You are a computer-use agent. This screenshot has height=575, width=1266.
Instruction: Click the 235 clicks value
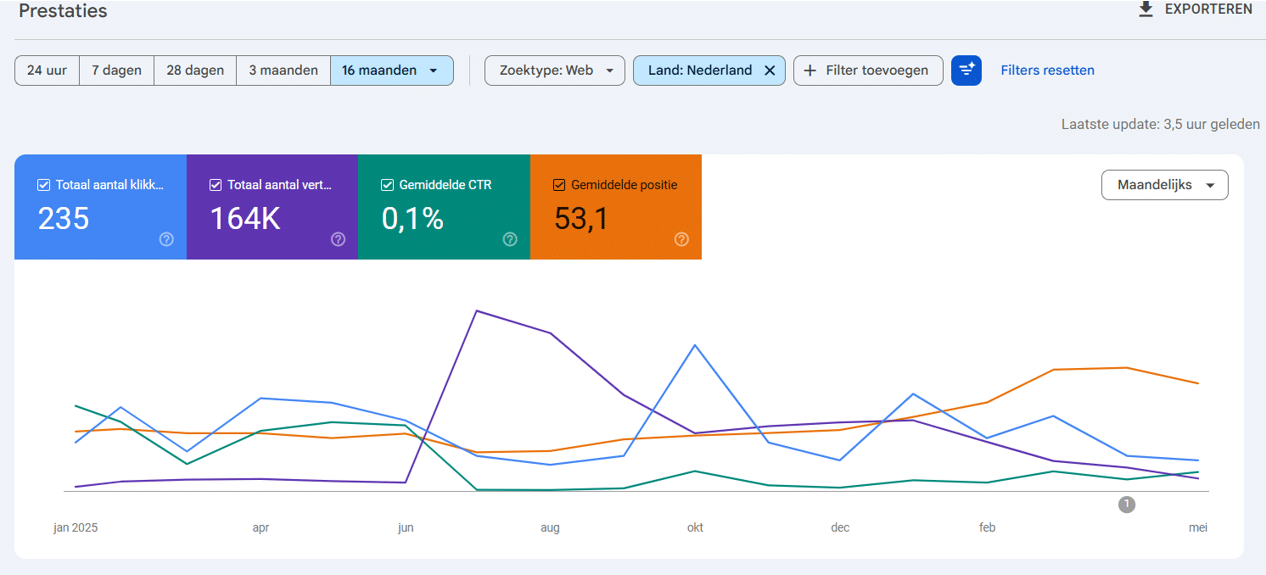64,218
